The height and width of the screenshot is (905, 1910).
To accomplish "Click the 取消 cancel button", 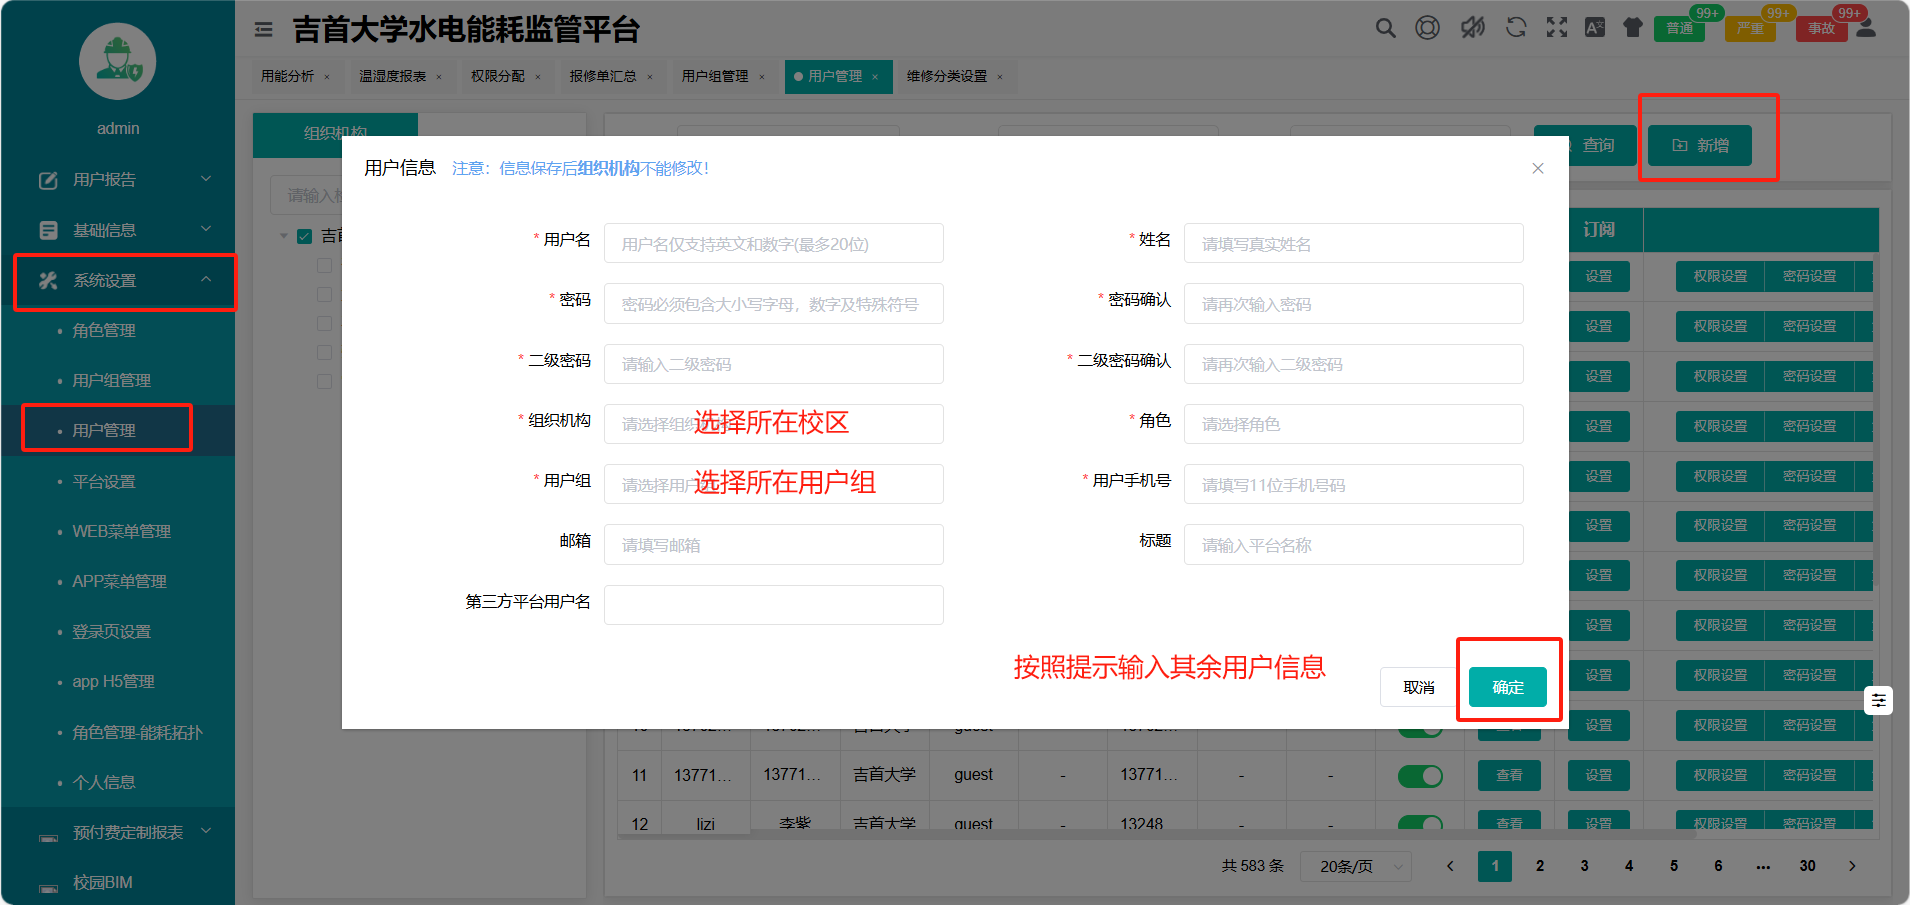I will point(1418,687).
